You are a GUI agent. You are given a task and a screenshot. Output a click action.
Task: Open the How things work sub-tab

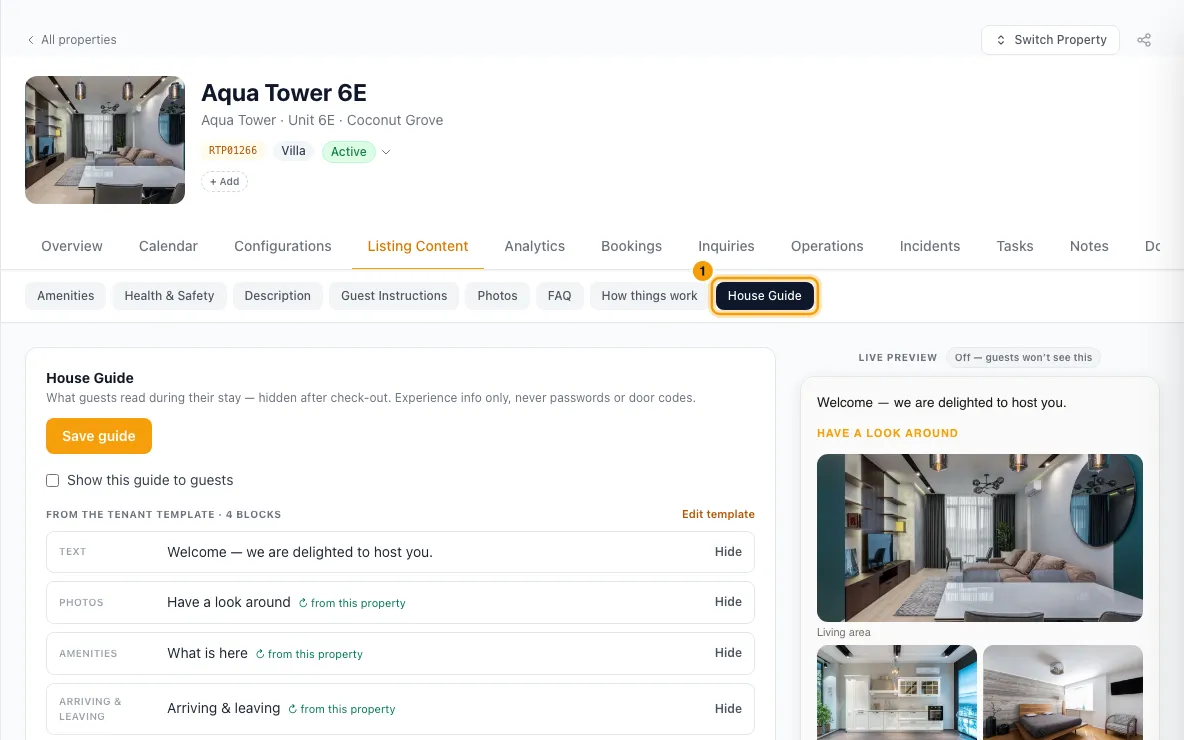[649, 296]
